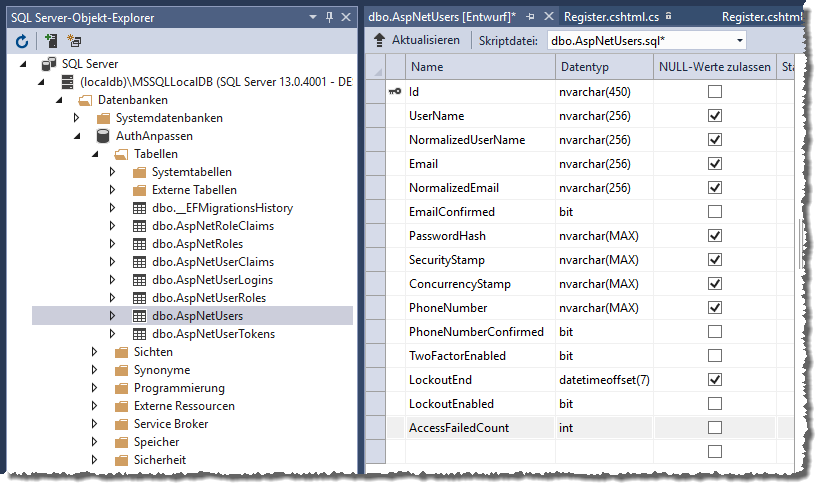Expand the dbo.AspNetUsers table node
Screen dimensions: 823x491
[112, 316]
